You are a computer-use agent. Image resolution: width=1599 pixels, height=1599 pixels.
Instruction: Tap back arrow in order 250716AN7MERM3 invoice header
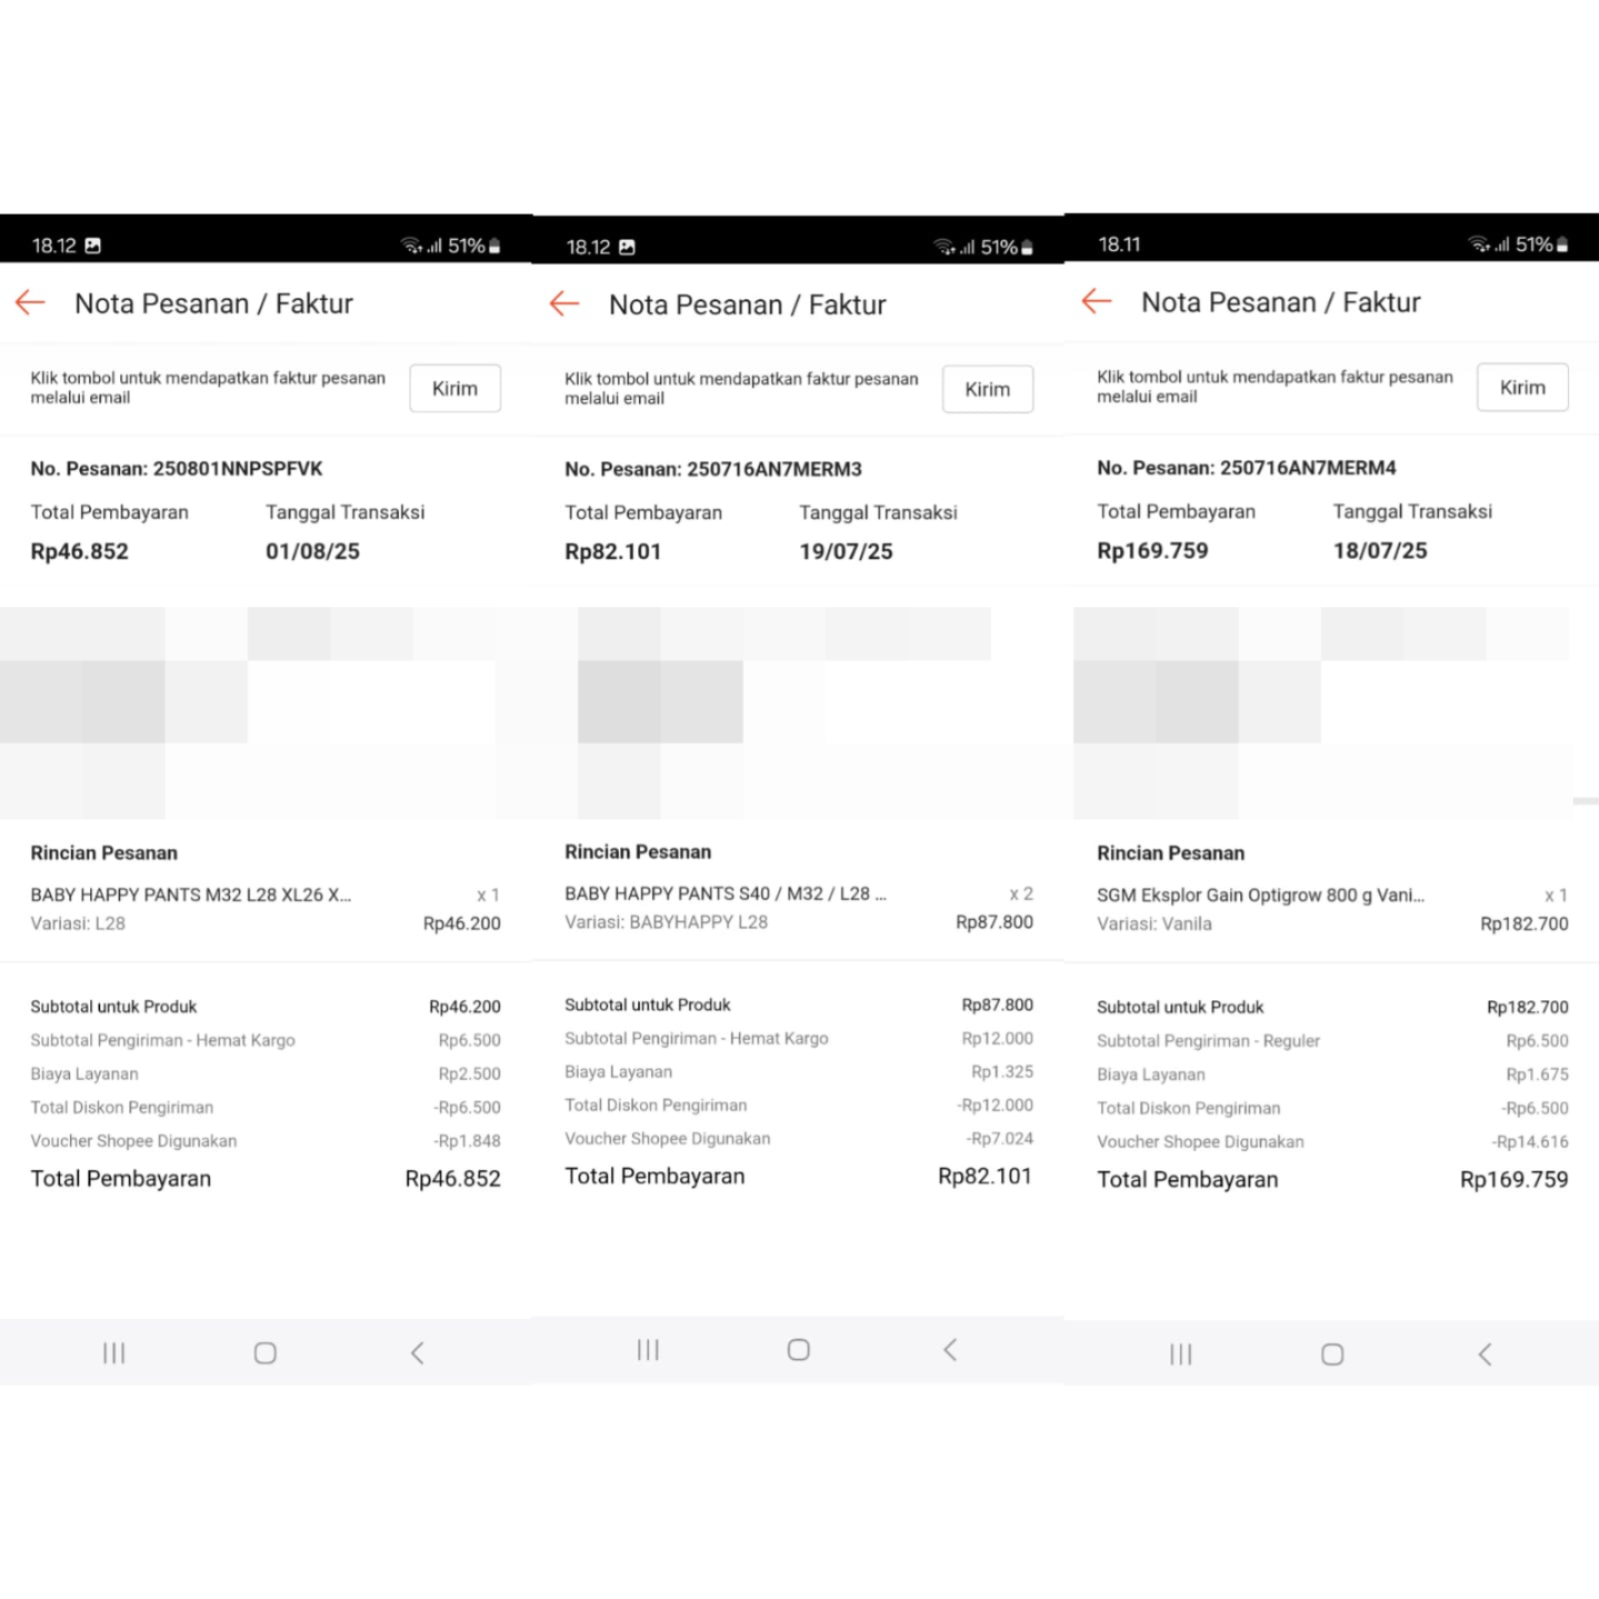[565, 304]
